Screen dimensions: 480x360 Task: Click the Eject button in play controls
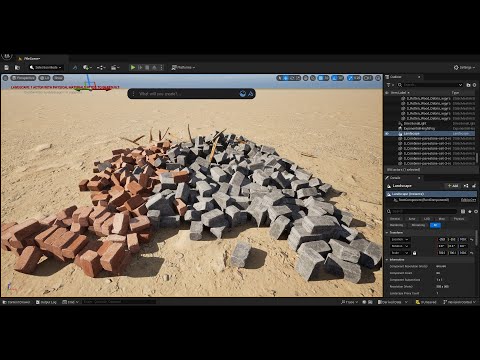pos(154,68)
